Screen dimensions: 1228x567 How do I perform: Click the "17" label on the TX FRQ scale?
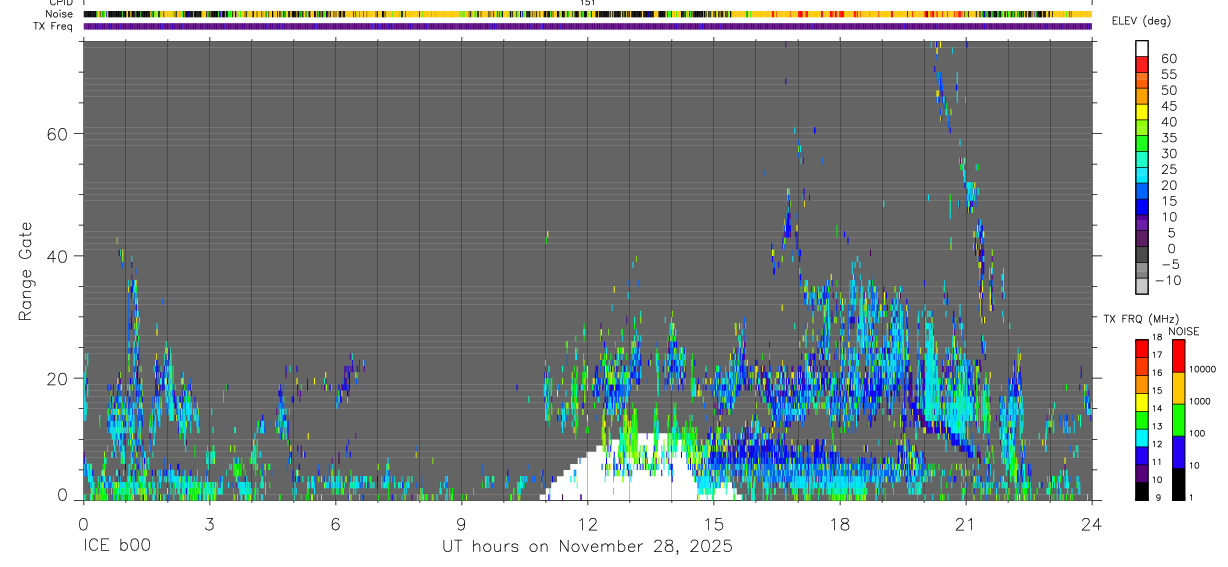pos(1156,355)
